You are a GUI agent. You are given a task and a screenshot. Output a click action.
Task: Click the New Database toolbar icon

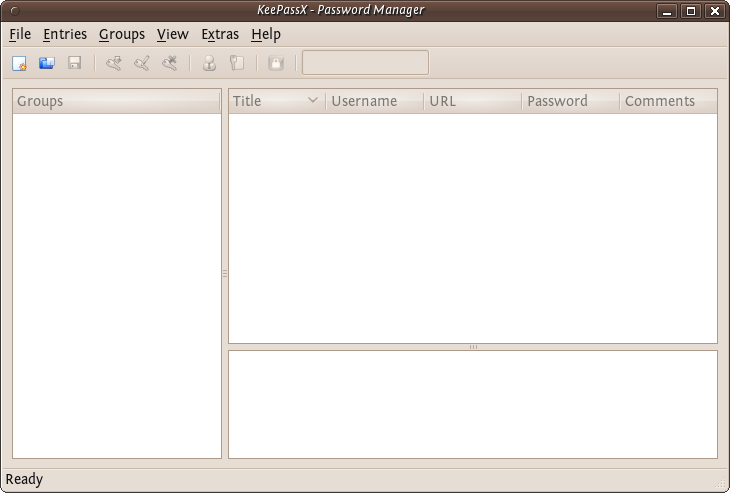click(x=19, y=63)
